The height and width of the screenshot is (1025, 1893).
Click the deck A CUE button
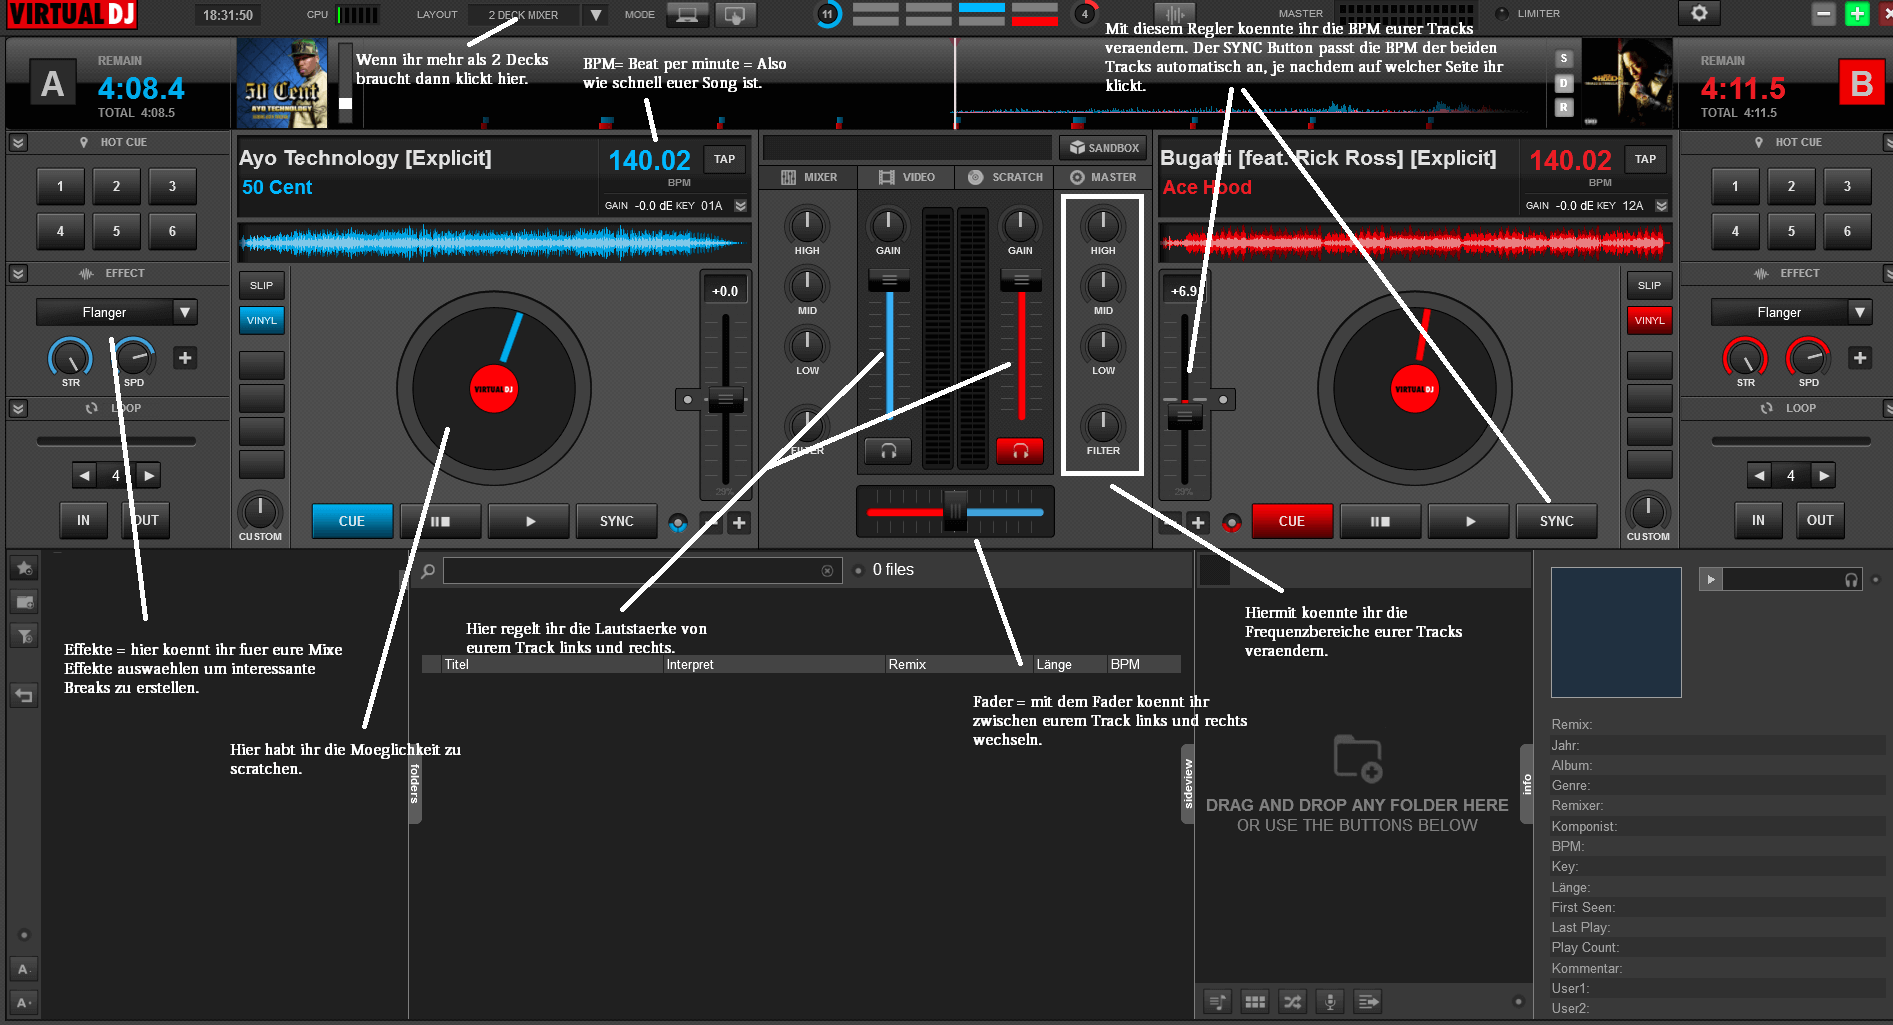(352, 521)
